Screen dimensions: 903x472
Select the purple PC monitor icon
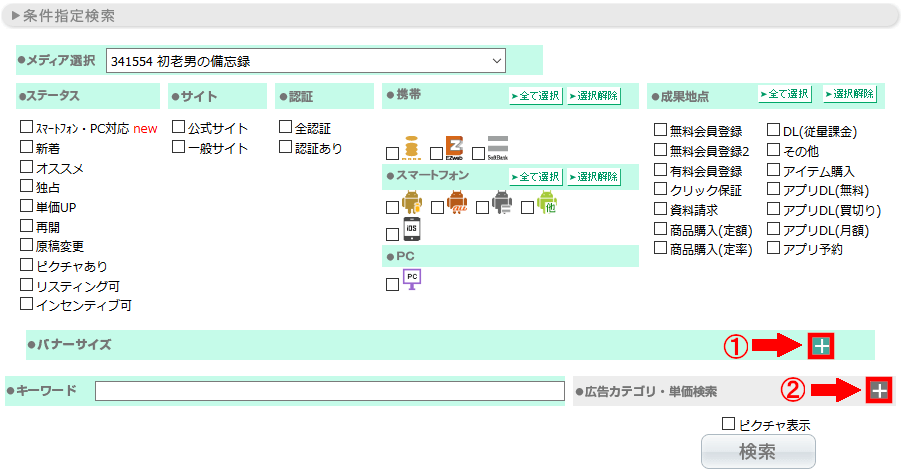[412, 279]
